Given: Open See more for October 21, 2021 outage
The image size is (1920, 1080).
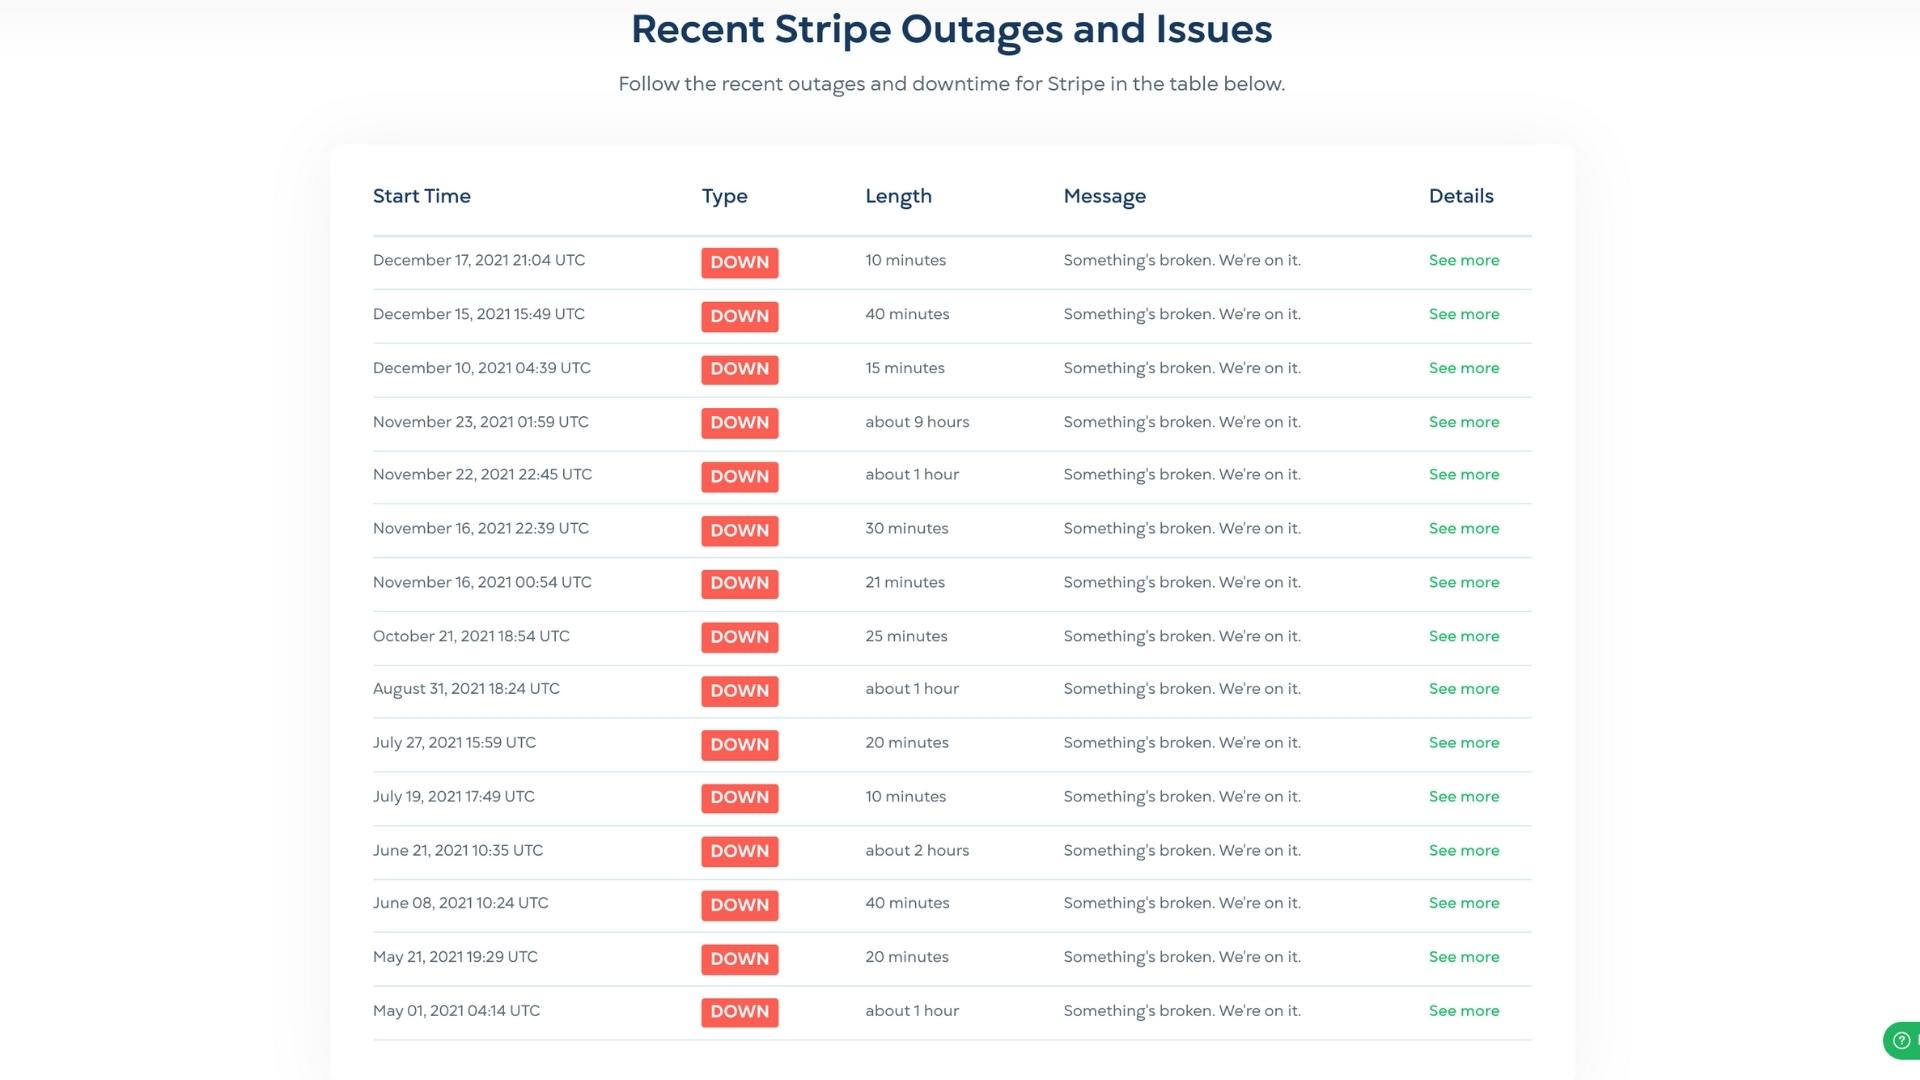Looking at the screenshot, I should pyautogui.click(x=1464, y=636).
